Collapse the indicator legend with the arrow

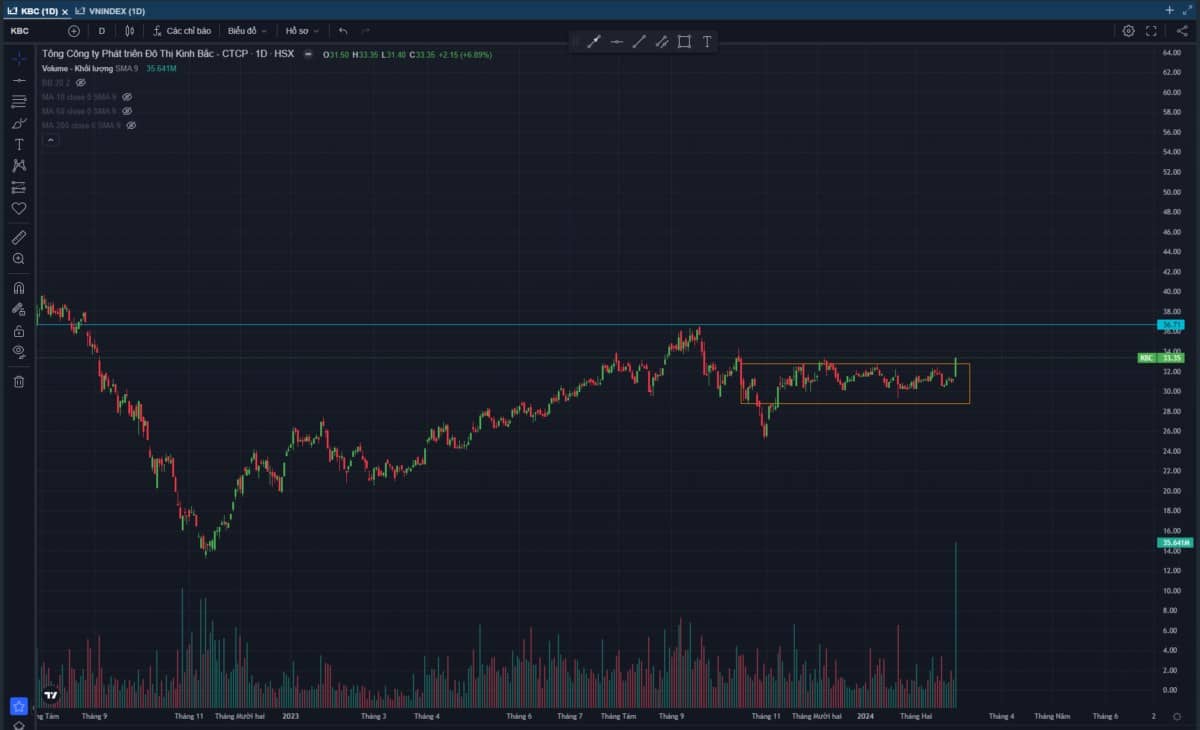50,140
